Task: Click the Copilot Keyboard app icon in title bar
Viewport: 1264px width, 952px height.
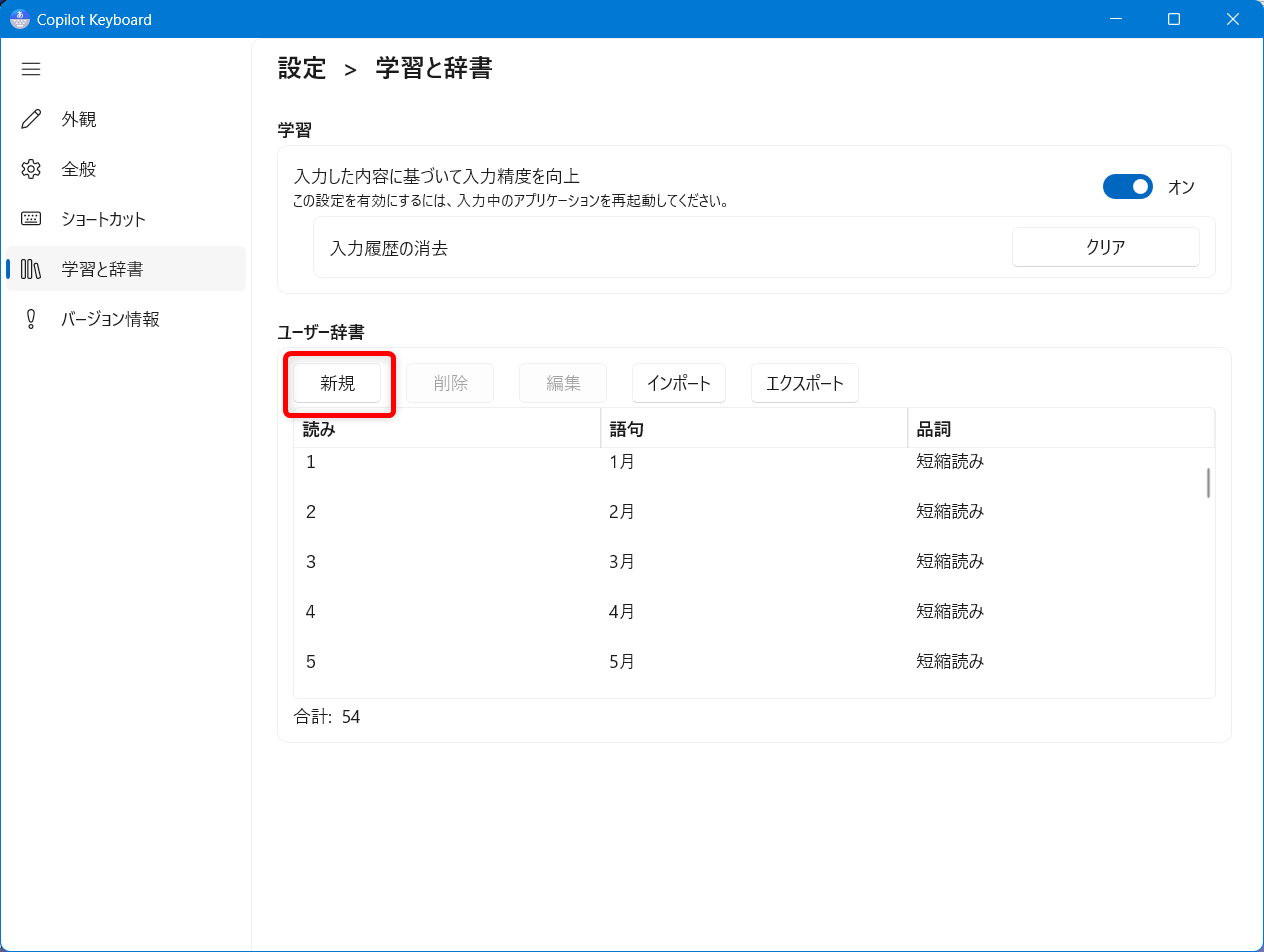Action: [x=19, y=19]
